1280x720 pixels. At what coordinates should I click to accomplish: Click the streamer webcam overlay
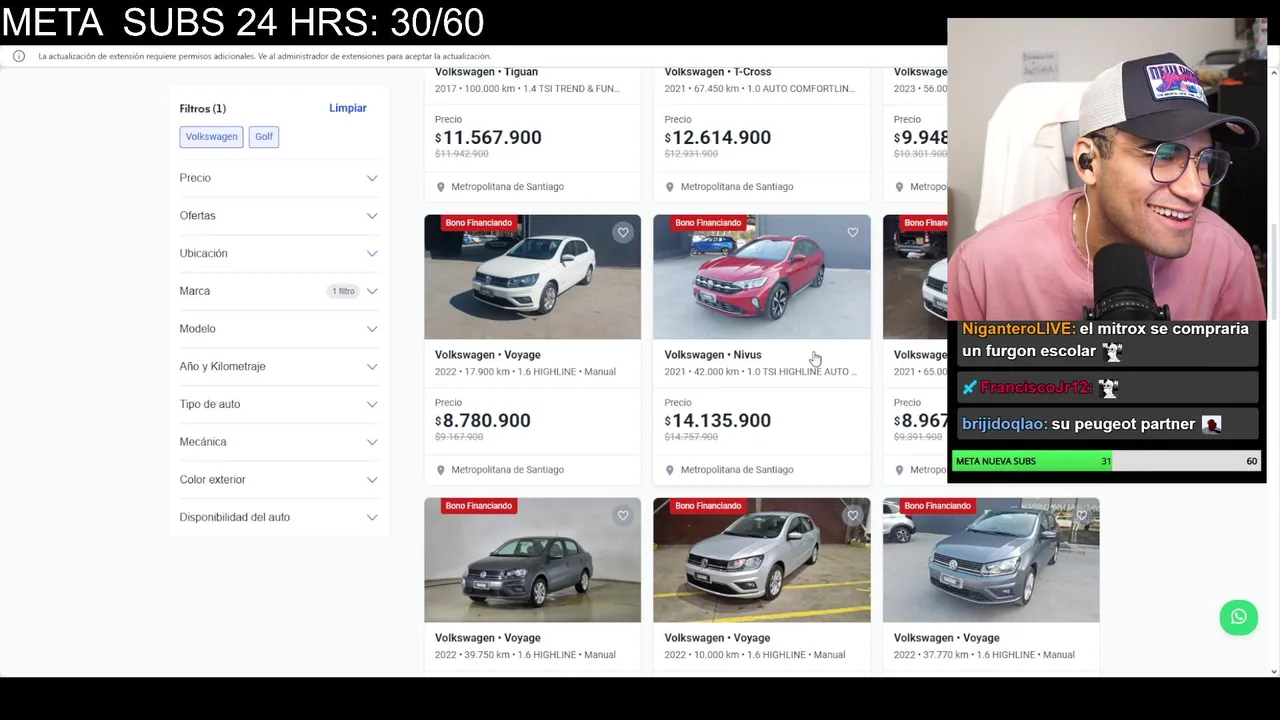(1106, 168)
